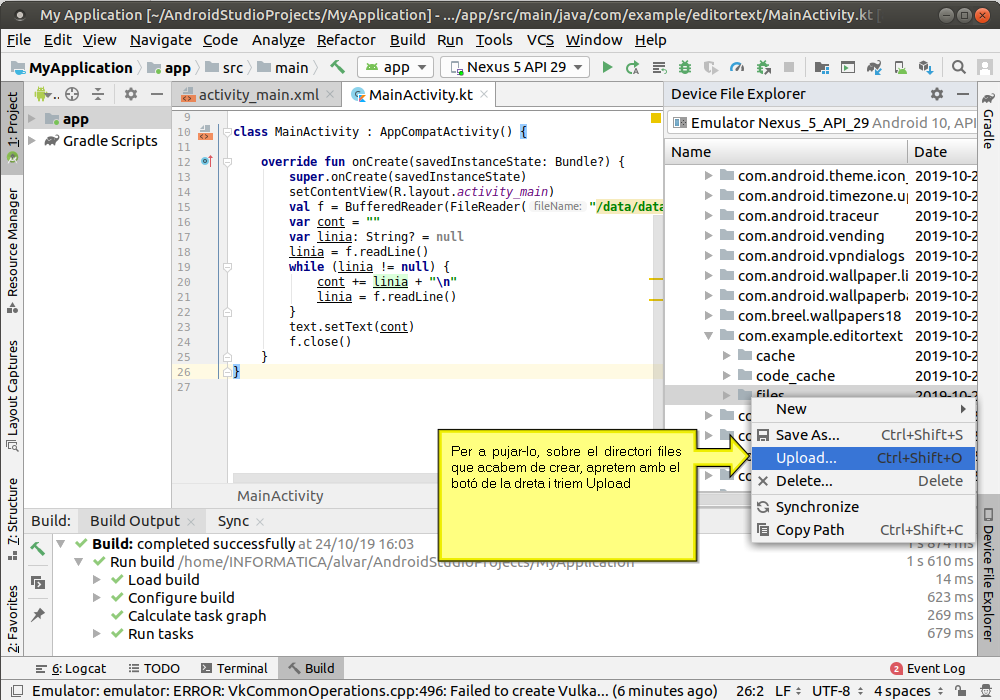Image resolution: width=1000 pixels, height=700 pixels.
Task: Expand the cache folder
Action: [726, 355]
